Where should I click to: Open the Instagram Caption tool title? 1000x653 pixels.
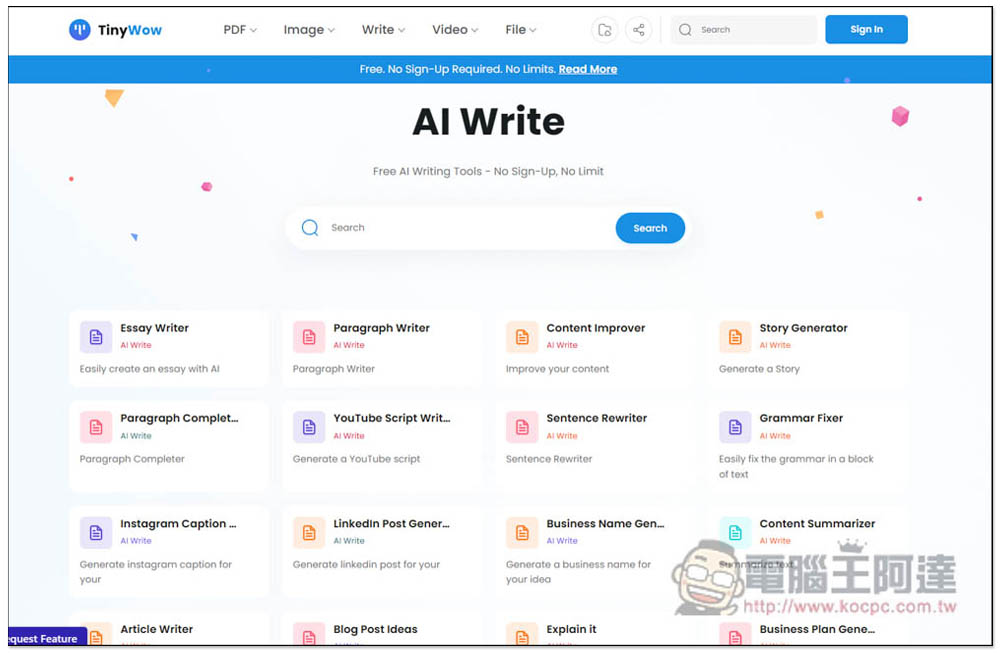coord(178,524)
